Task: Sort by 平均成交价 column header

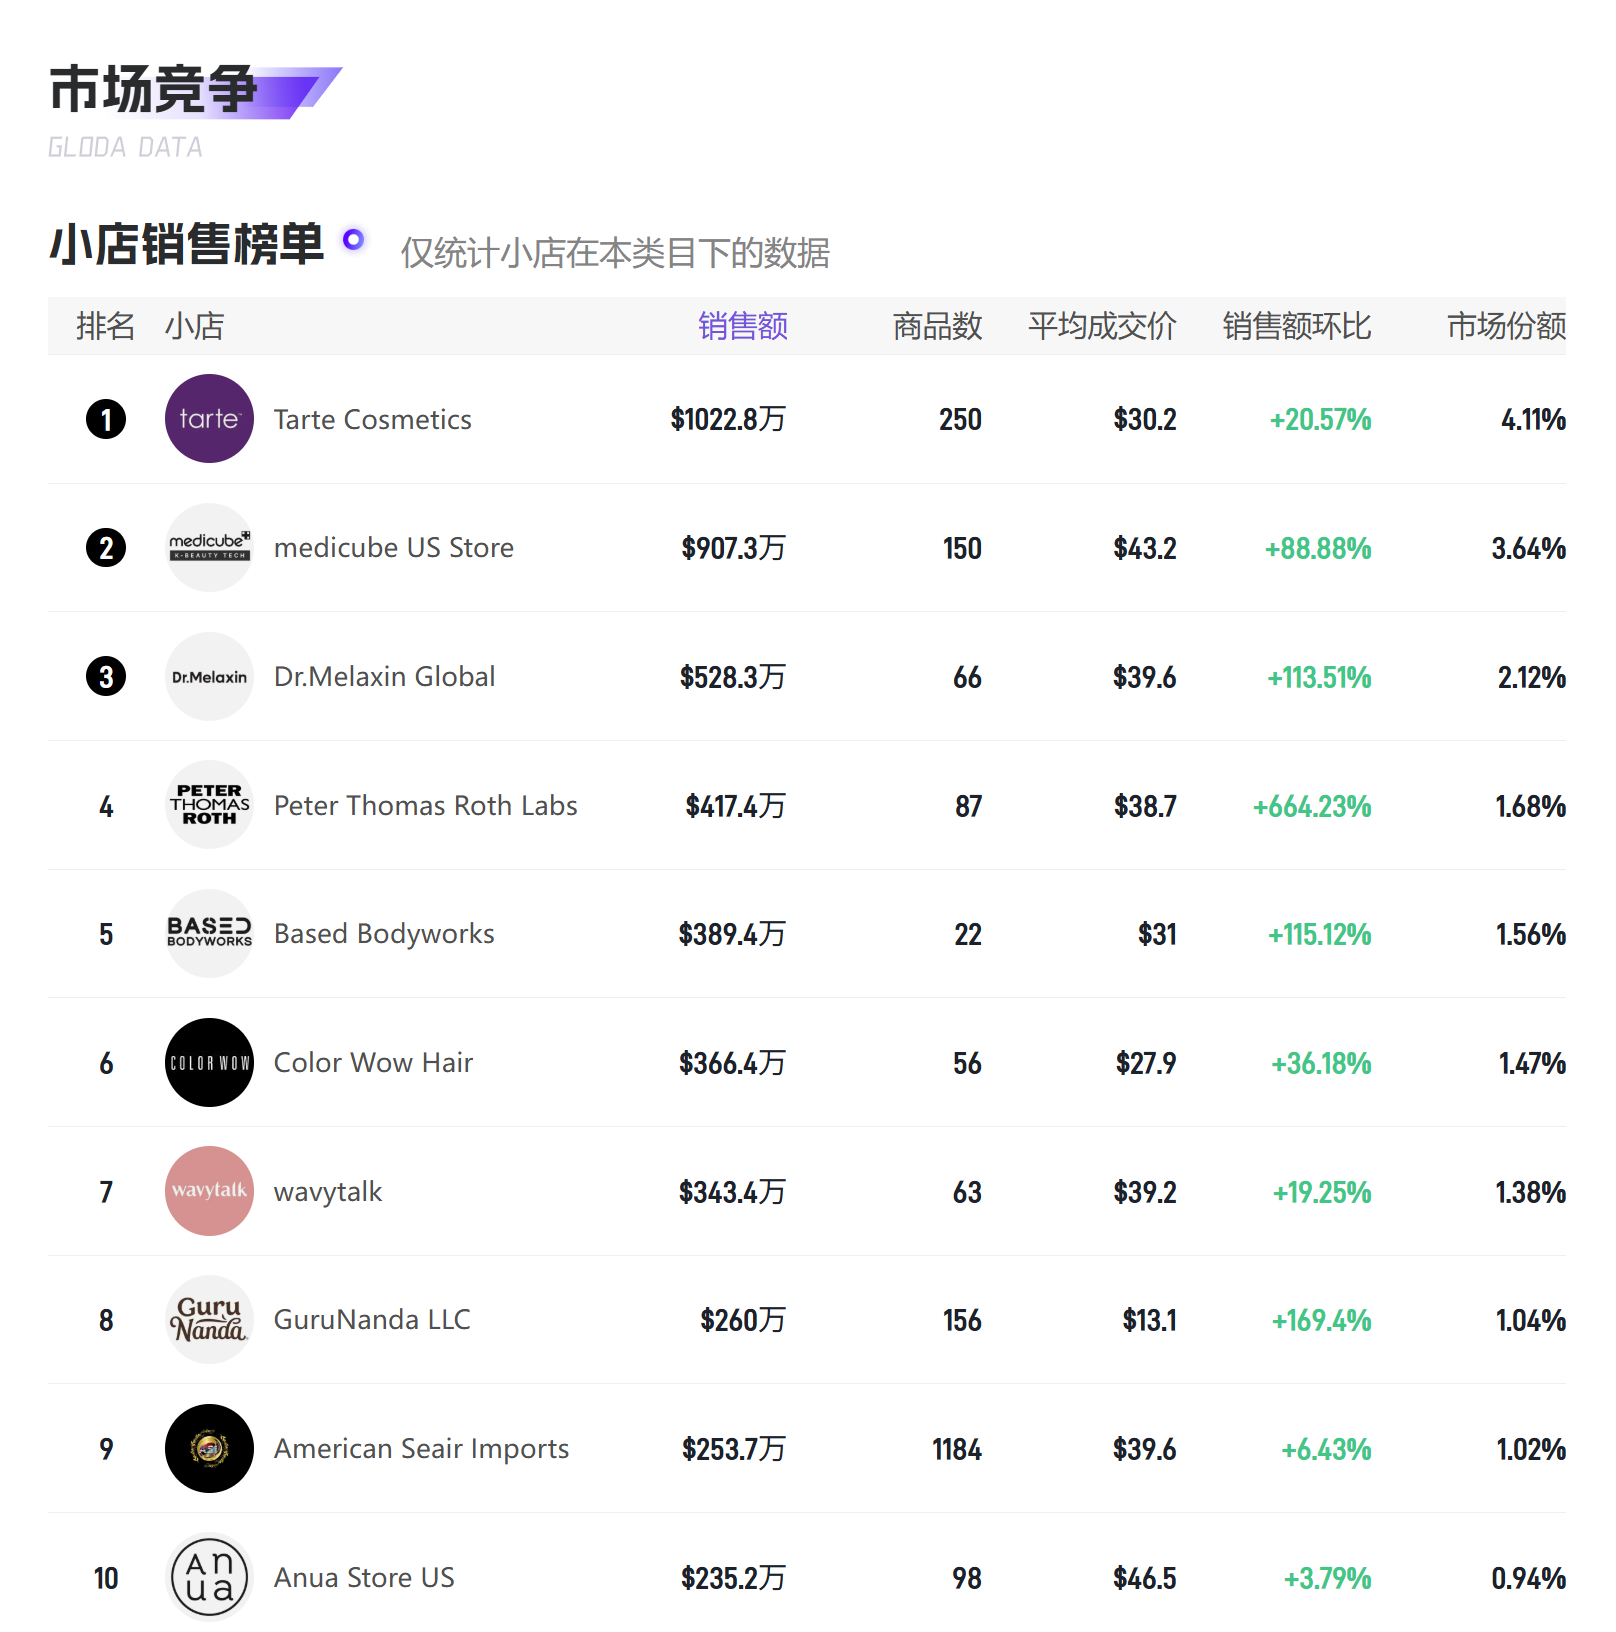Action: (x=1102, y=326)
